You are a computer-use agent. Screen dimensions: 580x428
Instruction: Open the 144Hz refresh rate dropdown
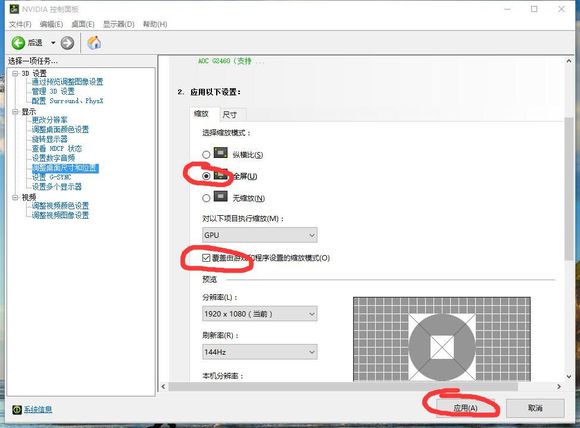tap(260, 352)
